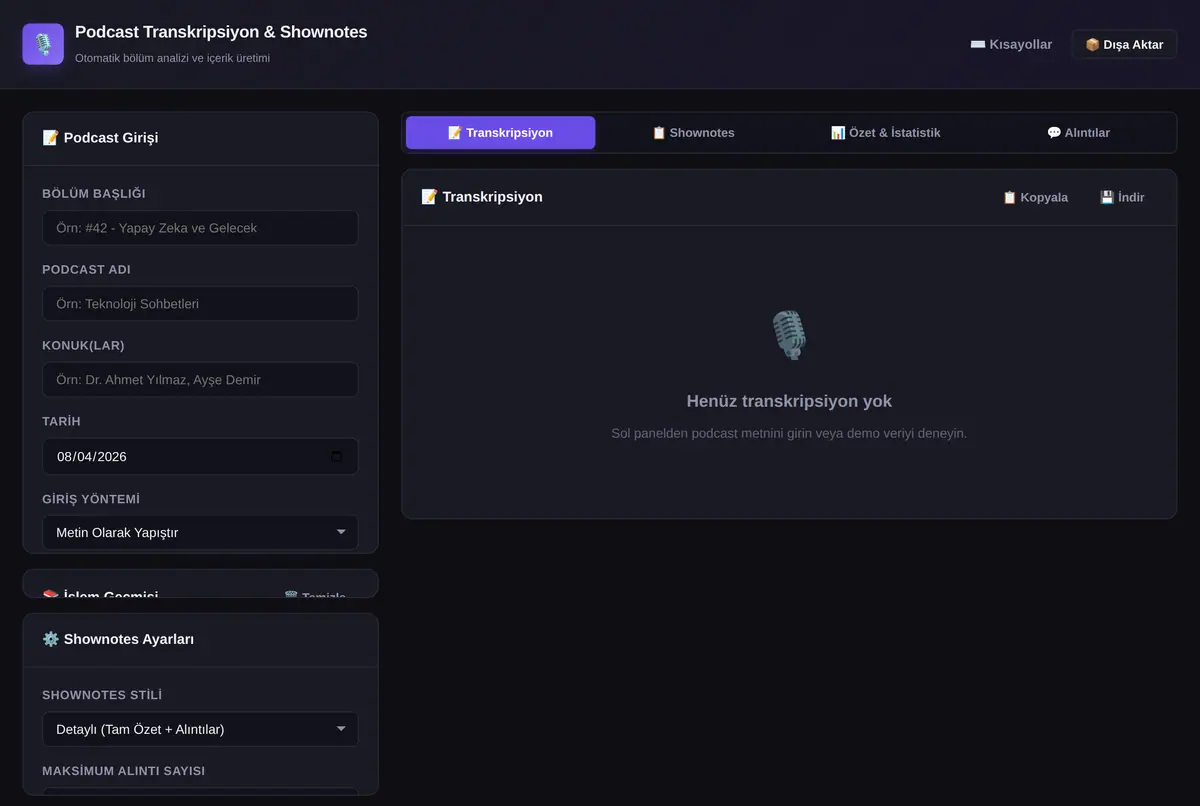The height and width of the screenshot is (806, 1200).
Task: Go to the Alıntılar tab
Action: point(1078,133)
